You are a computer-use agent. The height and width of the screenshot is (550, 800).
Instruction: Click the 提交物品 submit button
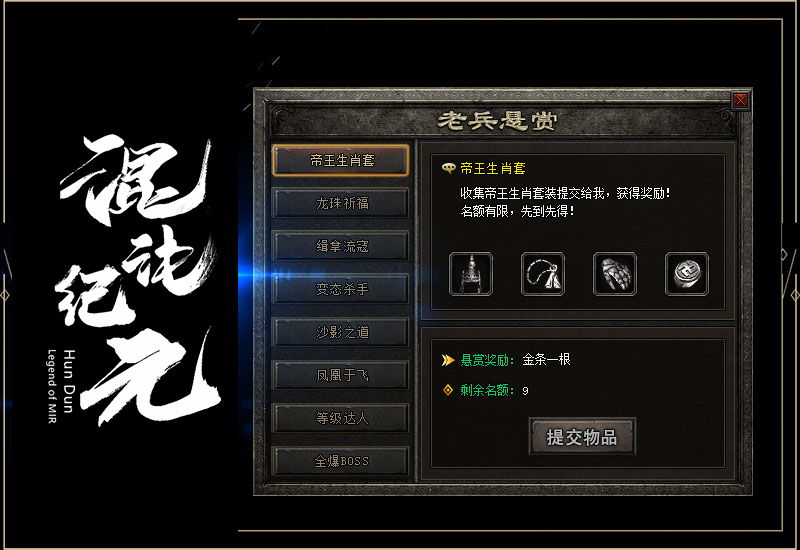(582, 437)
